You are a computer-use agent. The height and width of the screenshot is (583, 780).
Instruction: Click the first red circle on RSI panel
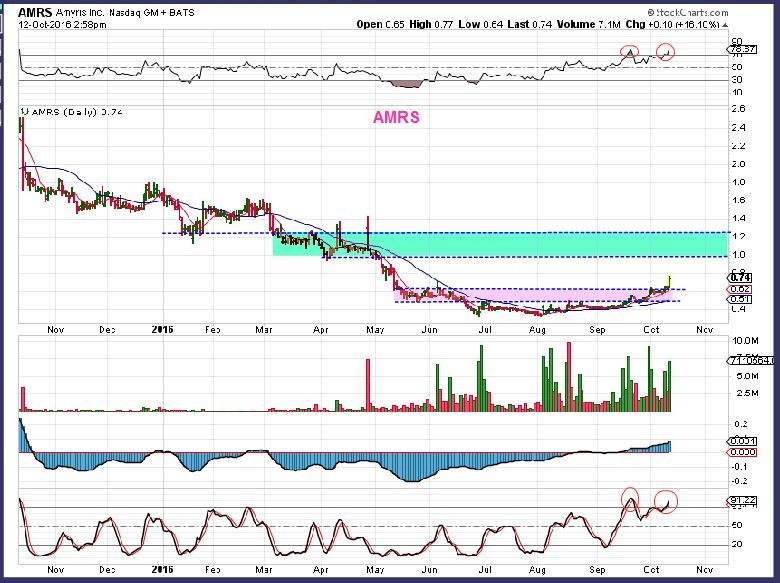629,52
